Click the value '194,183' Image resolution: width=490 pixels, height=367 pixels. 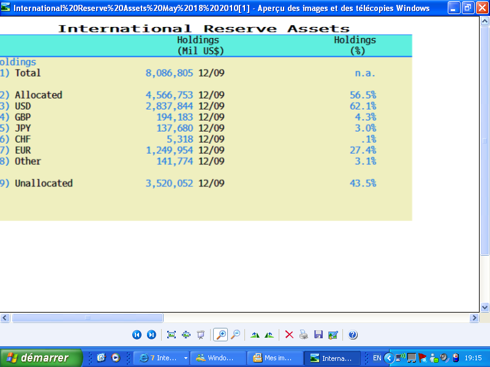(175, 117)
